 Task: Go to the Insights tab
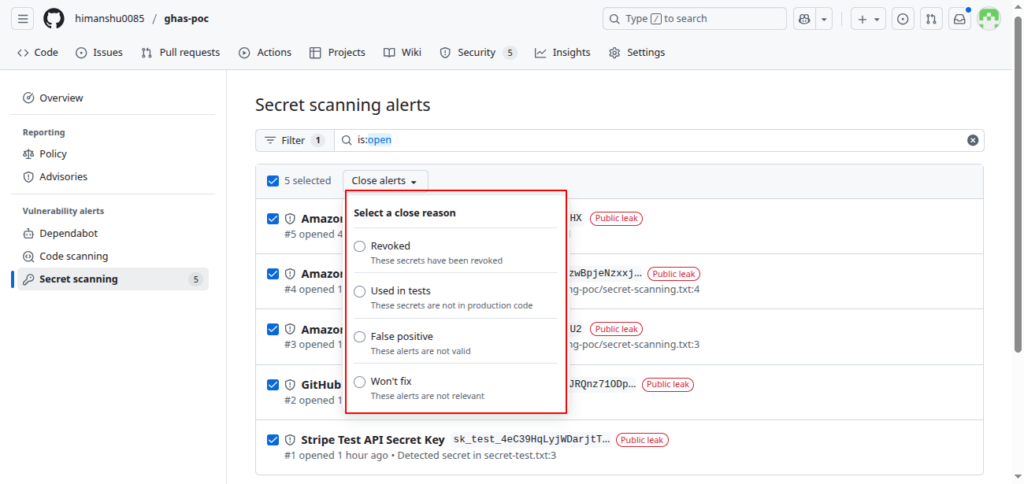562,53
